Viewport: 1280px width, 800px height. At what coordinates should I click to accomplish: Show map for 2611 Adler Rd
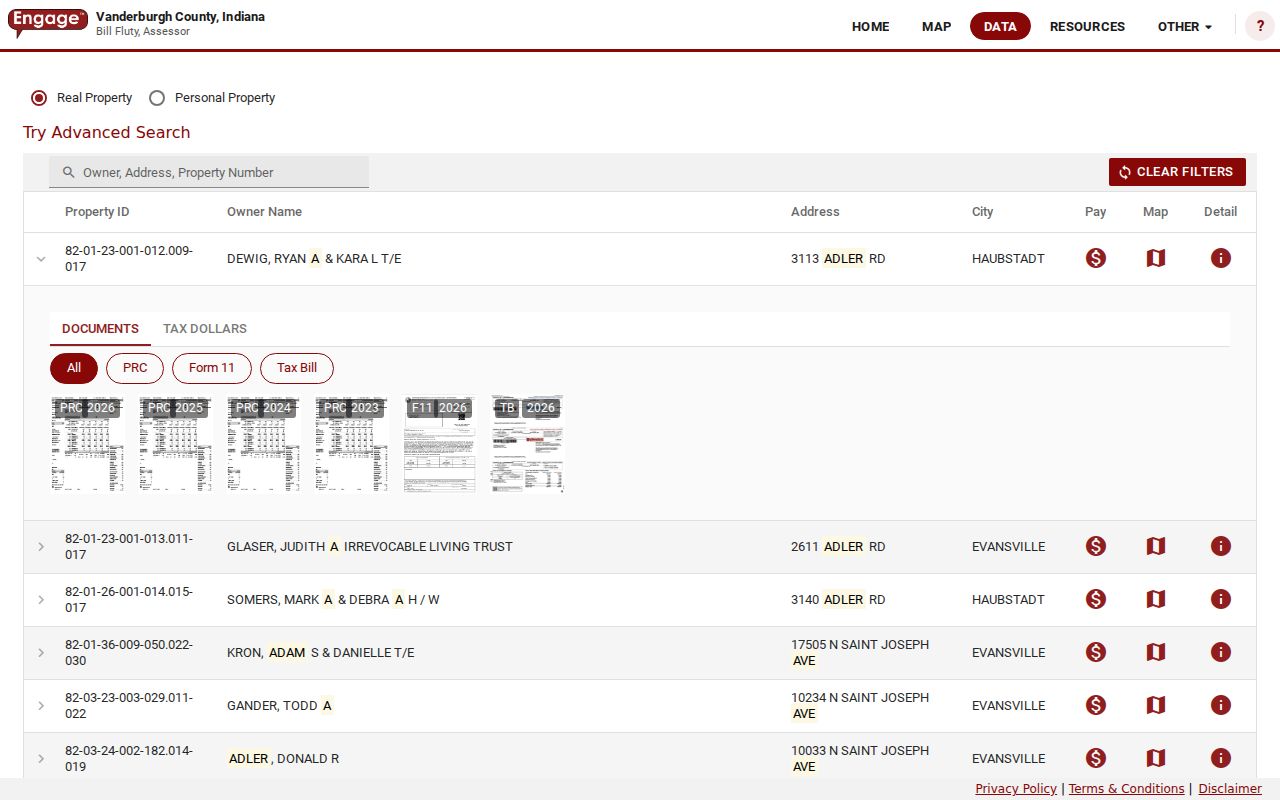click(x=1156, y=546)
